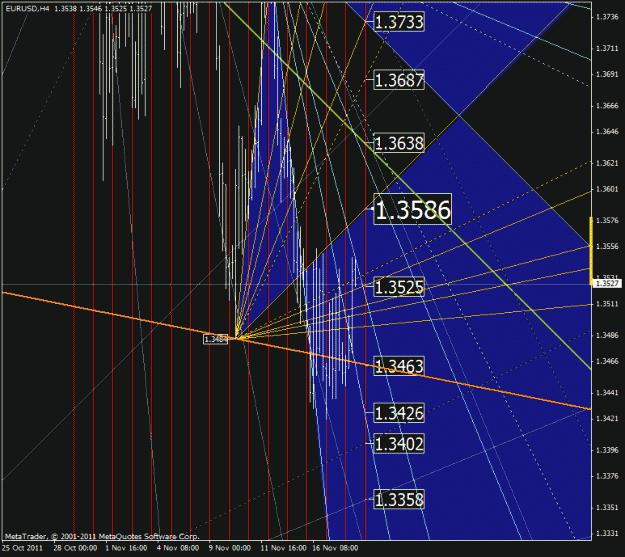Click the 4 Nov 08:00 time label
The height and width of the screenshot is (557, 625).
click(178, 548)
